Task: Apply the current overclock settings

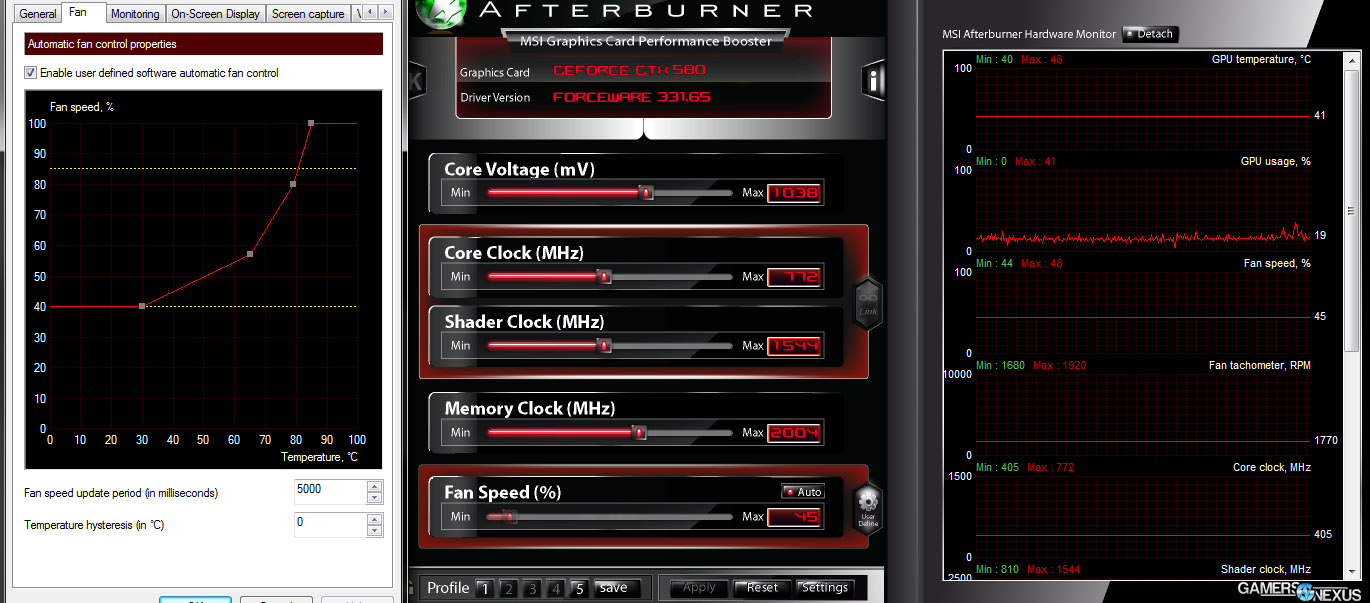Action: click(x=698, y=588)
